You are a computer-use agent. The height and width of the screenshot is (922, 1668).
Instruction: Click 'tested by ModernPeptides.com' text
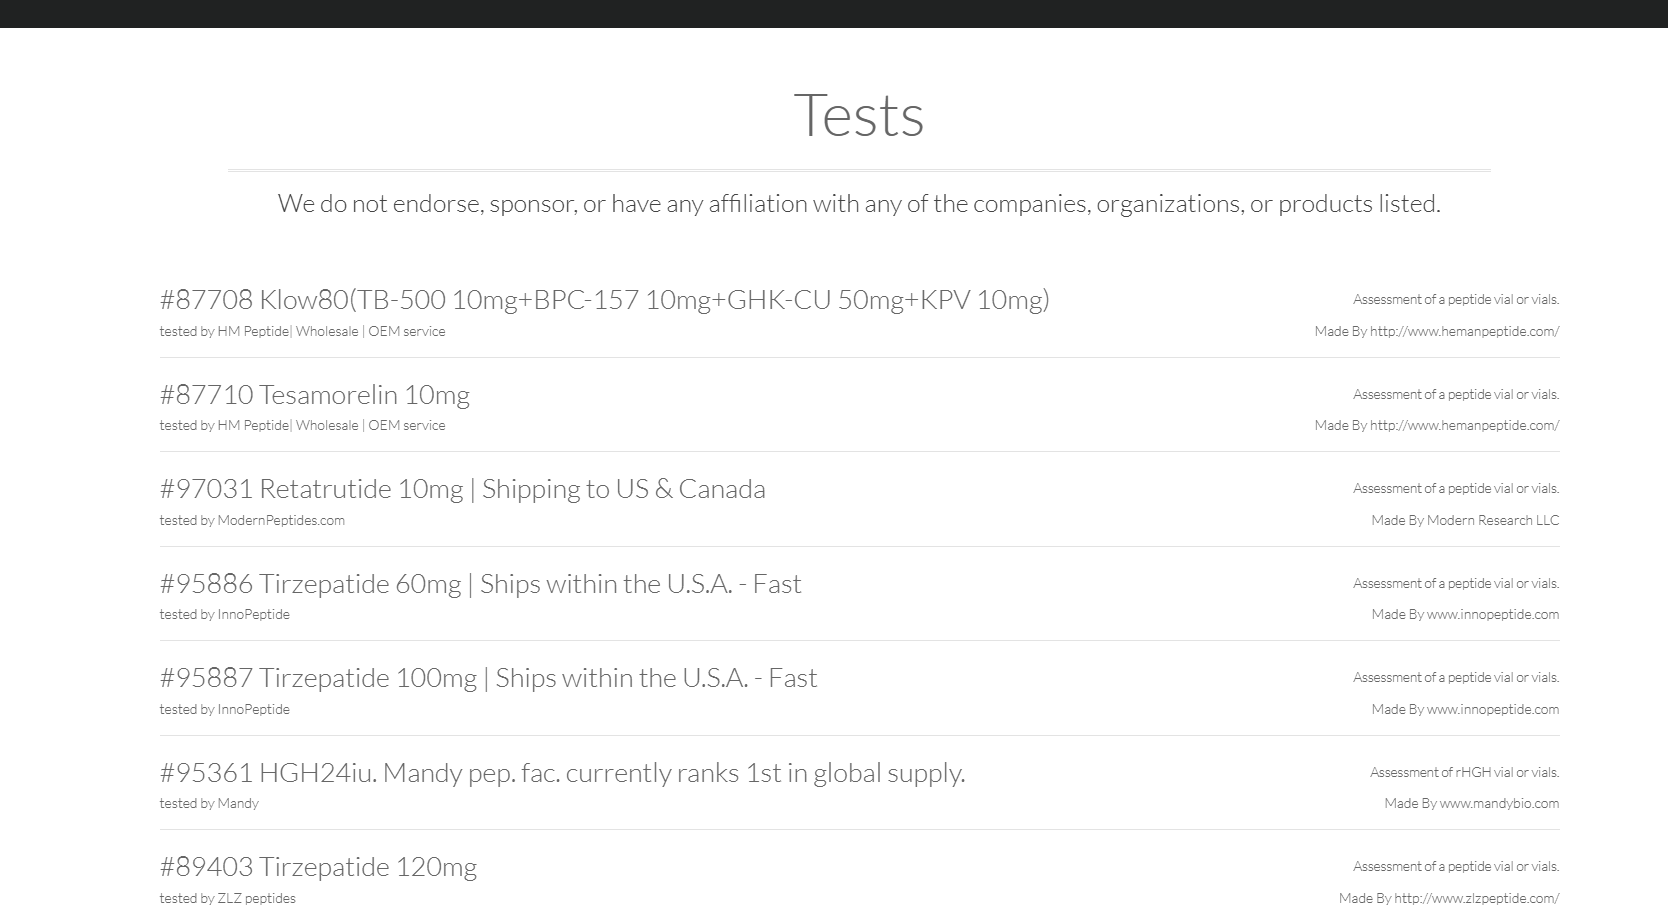(x=252, y=520)
